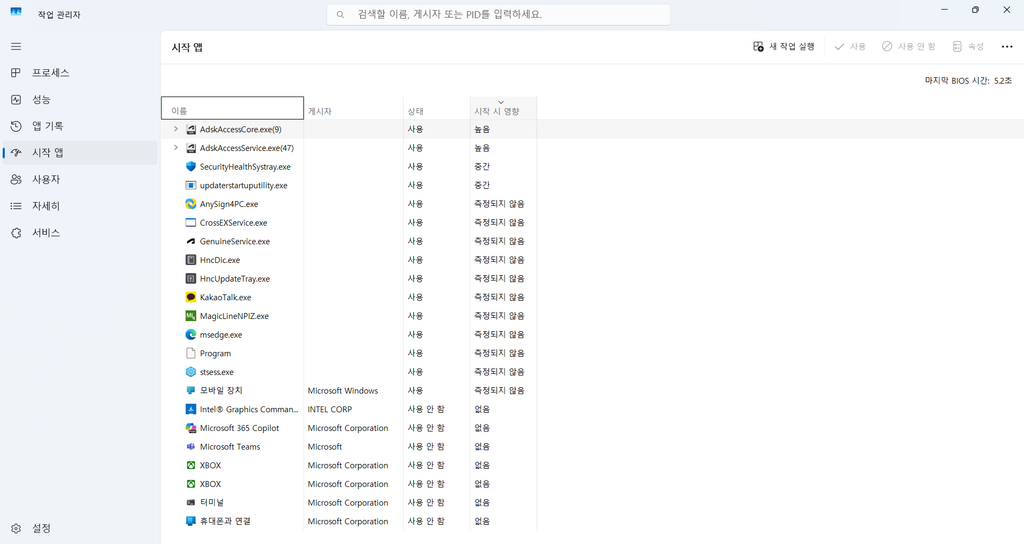Click the KakaoTalk.exe icon
The image size is (1024, 544).
pyautogui.click(x=191, y=297)
